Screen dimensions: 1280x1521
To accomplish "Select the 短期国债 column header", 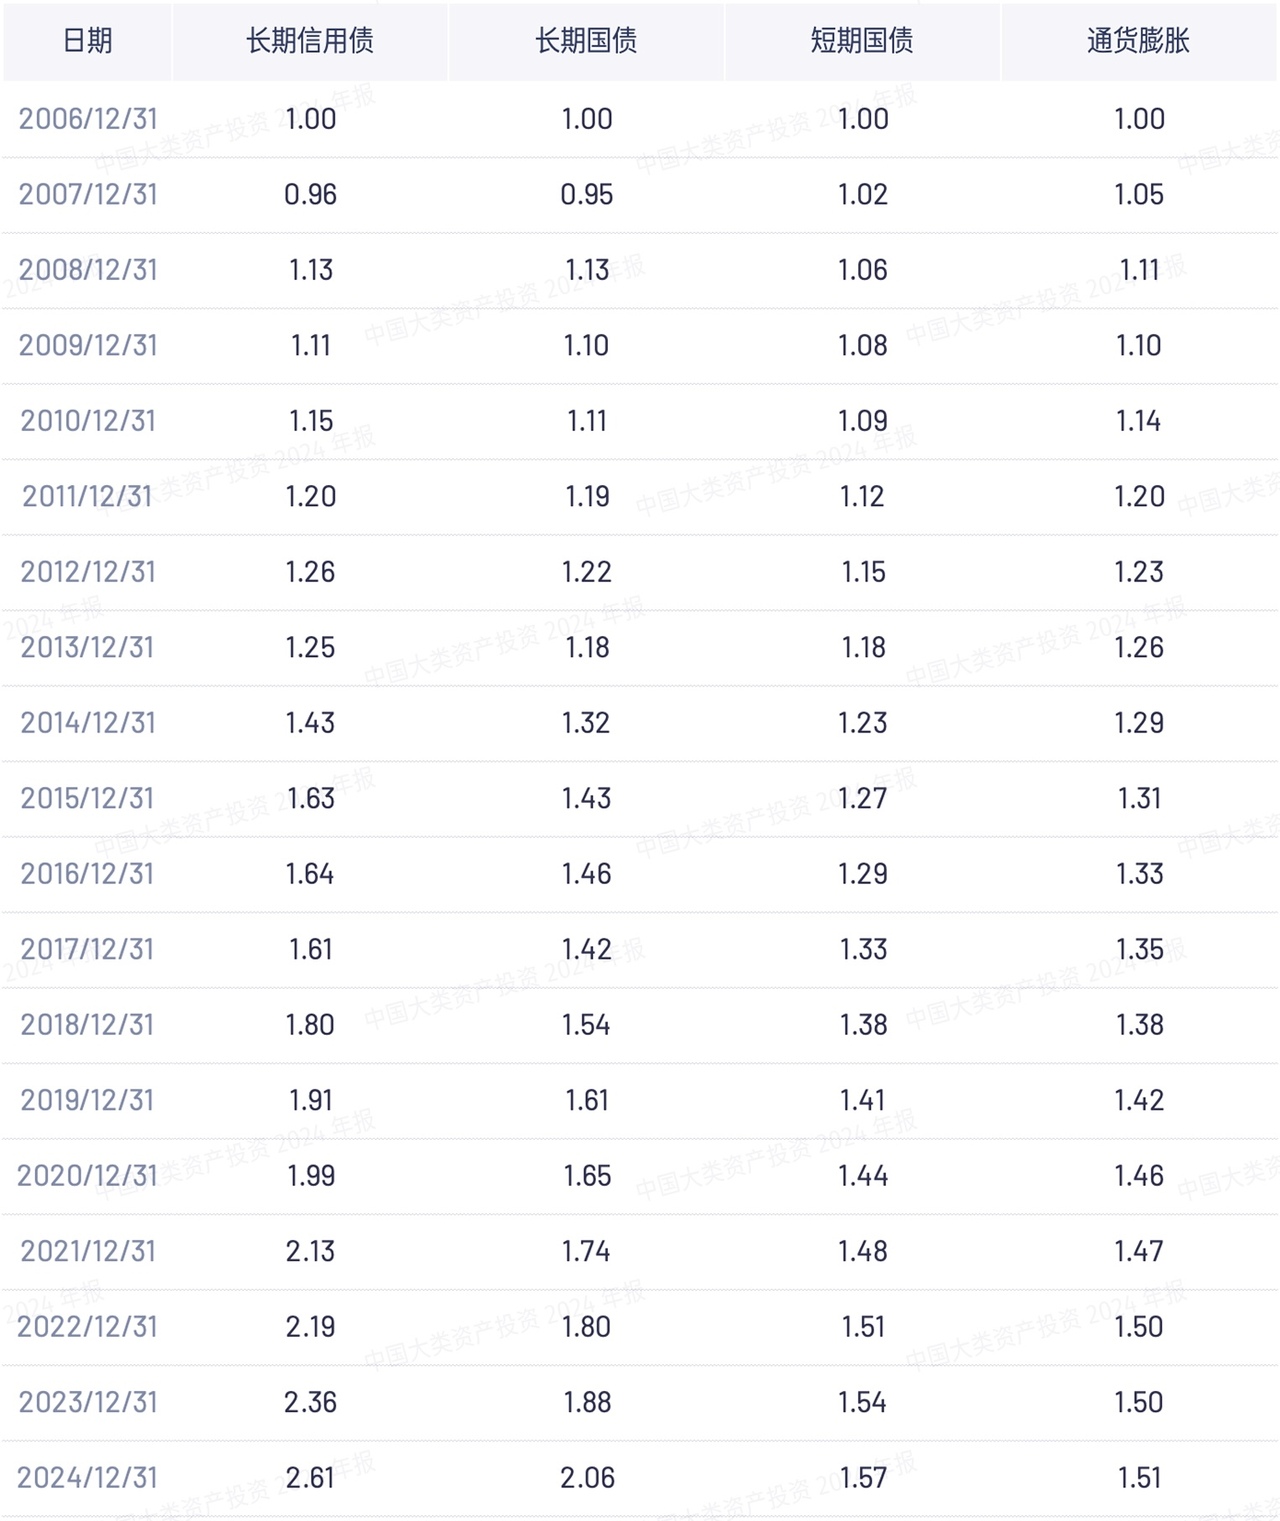I will pyautogui.click(x=862, y=41).
